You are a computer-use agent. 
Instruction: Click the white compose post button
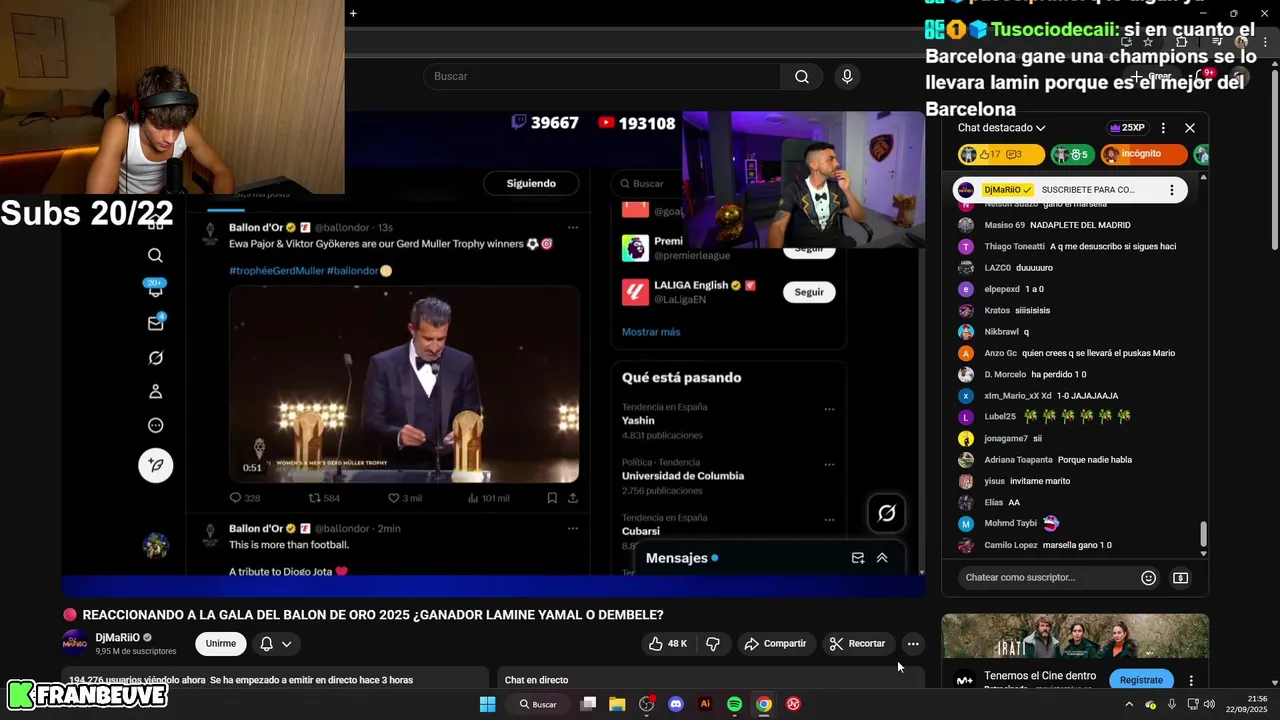tap(155, 465)
